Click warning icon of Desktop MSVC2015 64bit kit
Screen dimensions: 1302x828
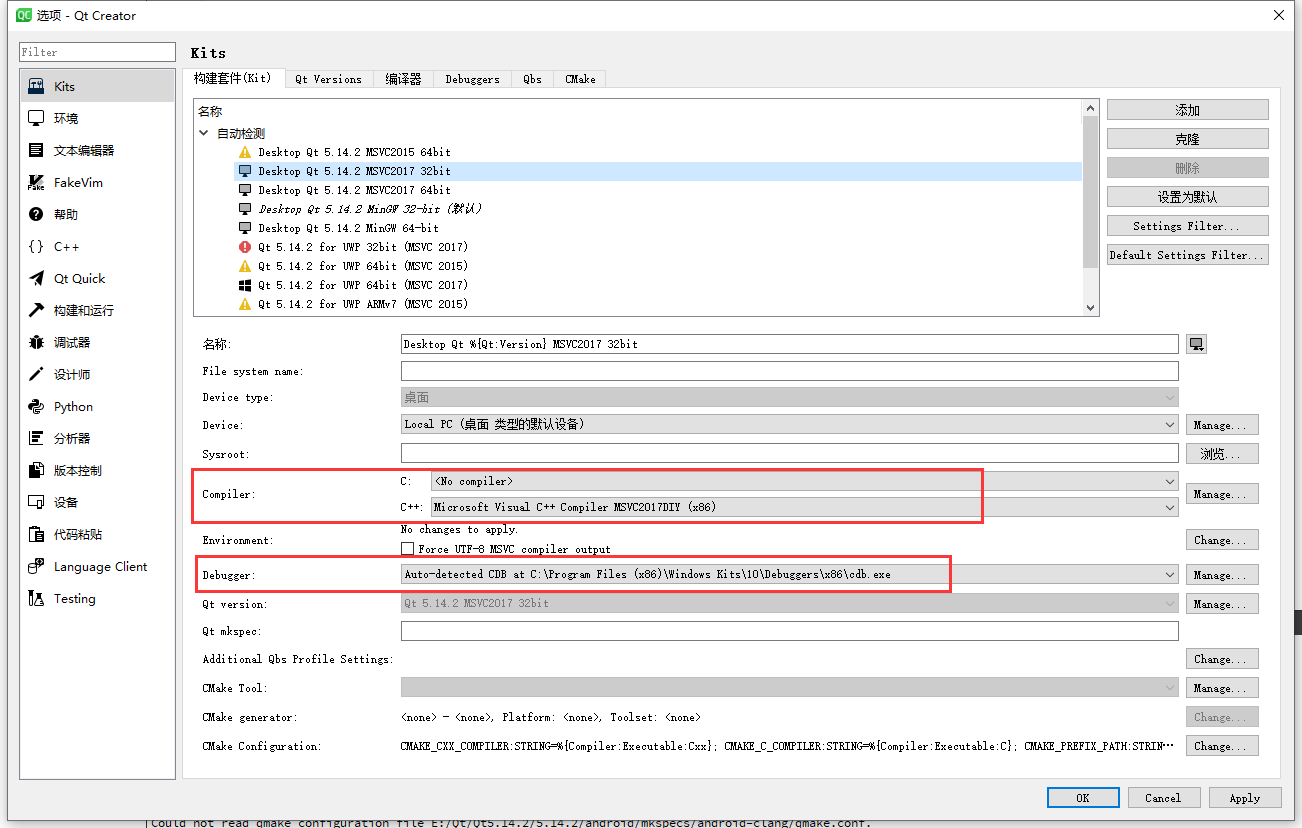[x=245, y=152]
